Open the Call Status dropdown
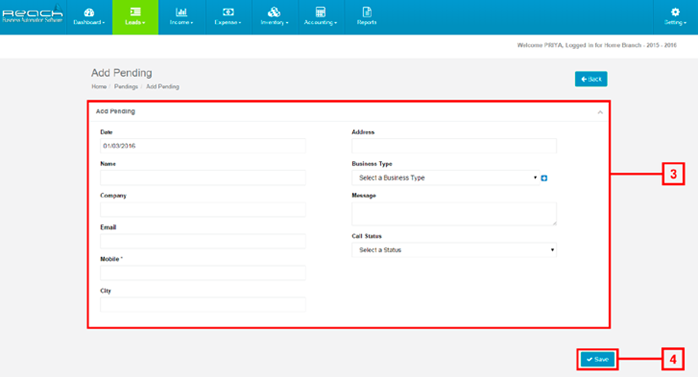The image size is (698, 377). (454, 250)
